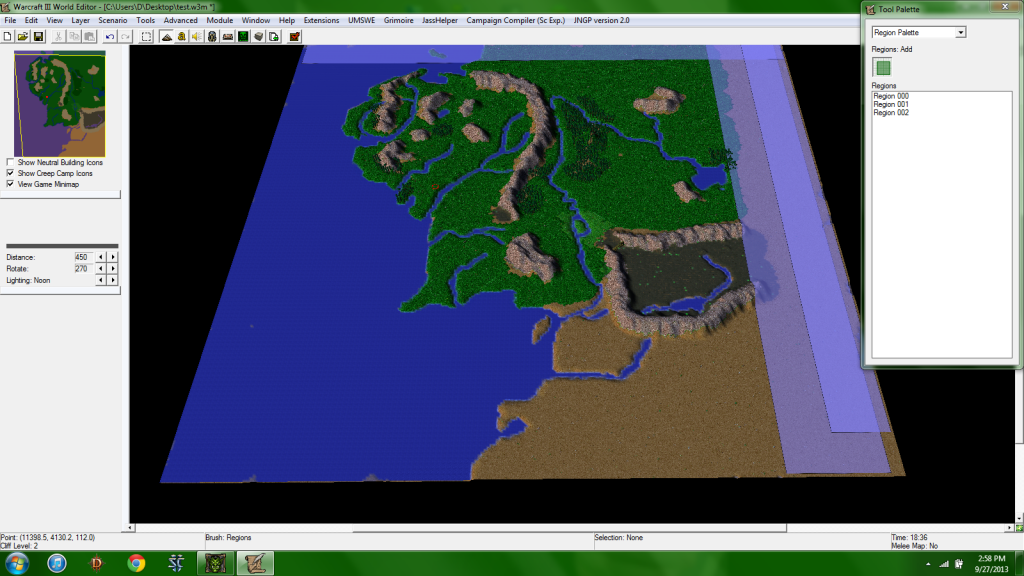Click the Brush: Regions status bar text
The image size is (1024, 576).
pyautogui.click(x=229, y=537)
